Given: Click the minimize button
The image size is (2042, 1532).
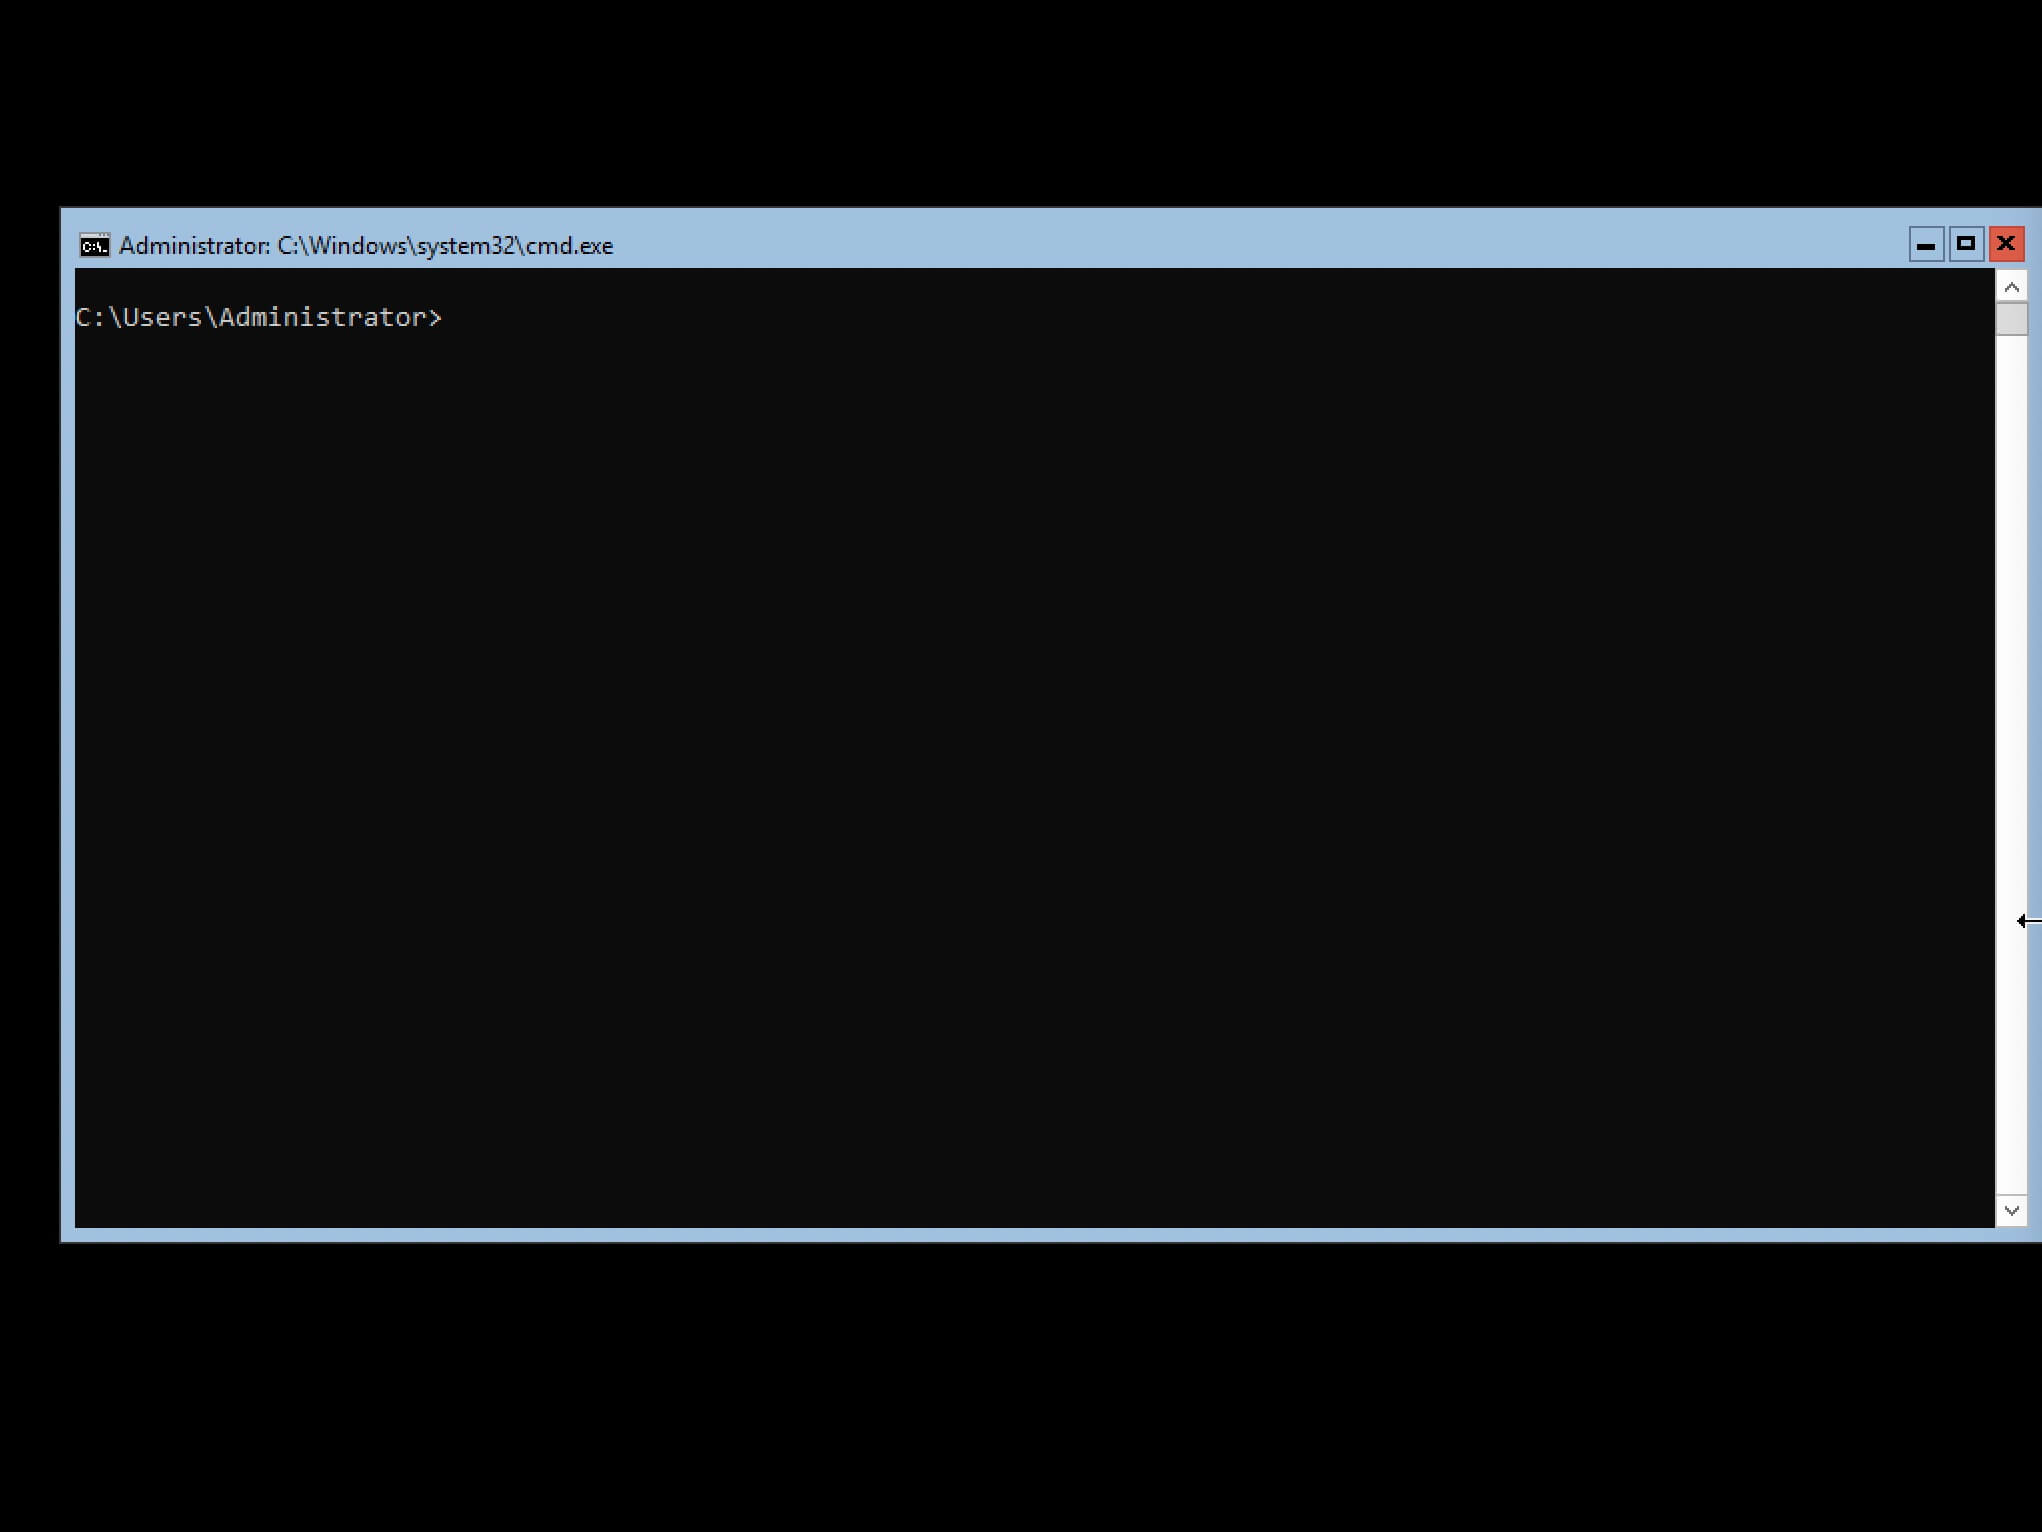Looking at the screenshot, I should click(1925, 245).
